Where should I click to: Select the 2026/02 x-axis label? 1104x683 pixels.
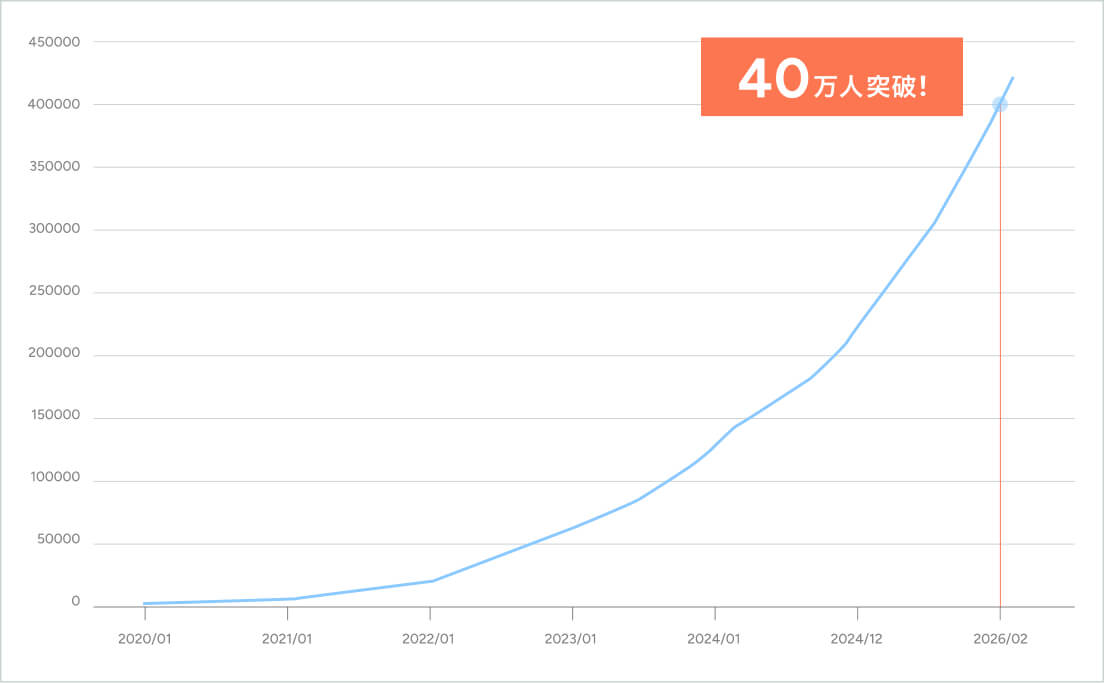(1000, 639)
